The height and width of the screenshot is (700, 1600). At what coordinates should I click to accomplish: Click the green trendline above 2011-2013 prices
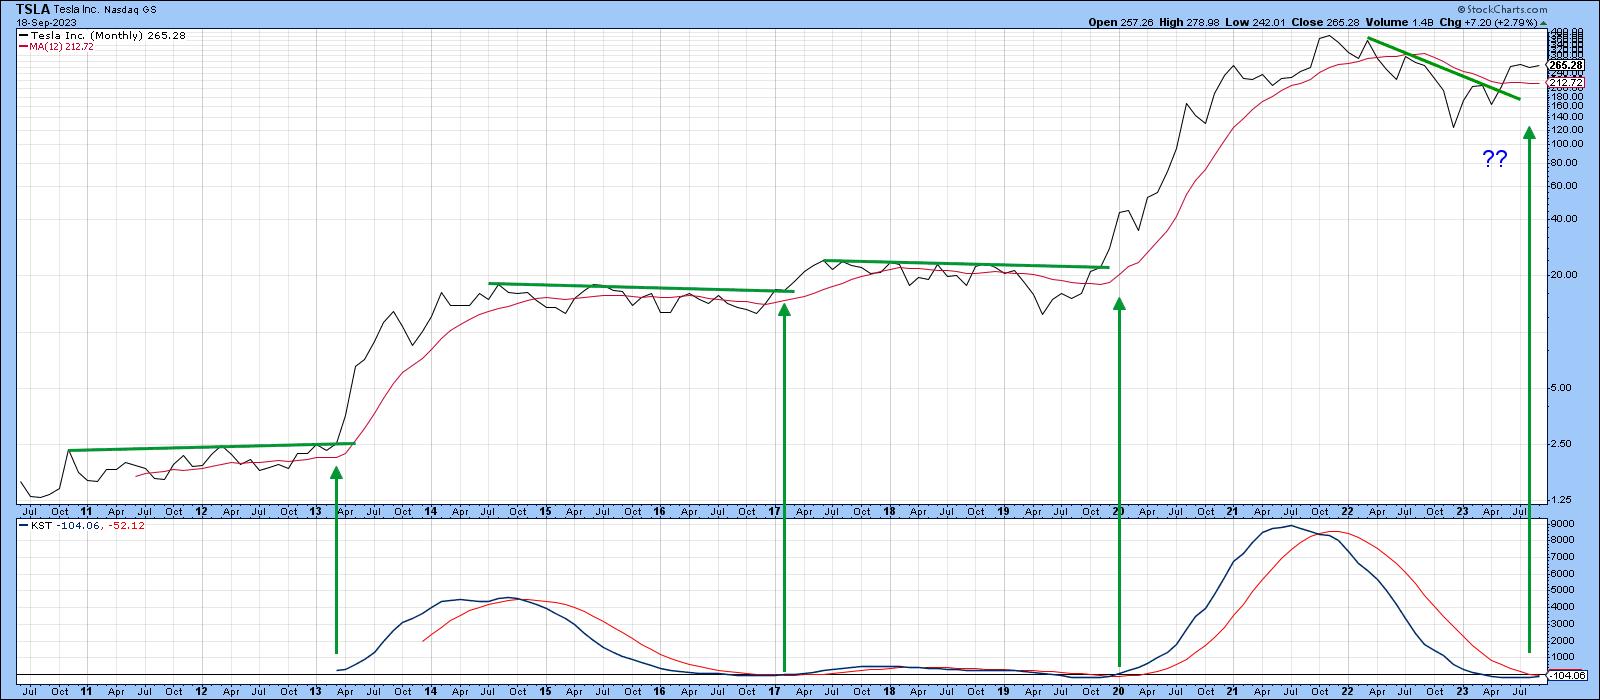click(210, 447)
